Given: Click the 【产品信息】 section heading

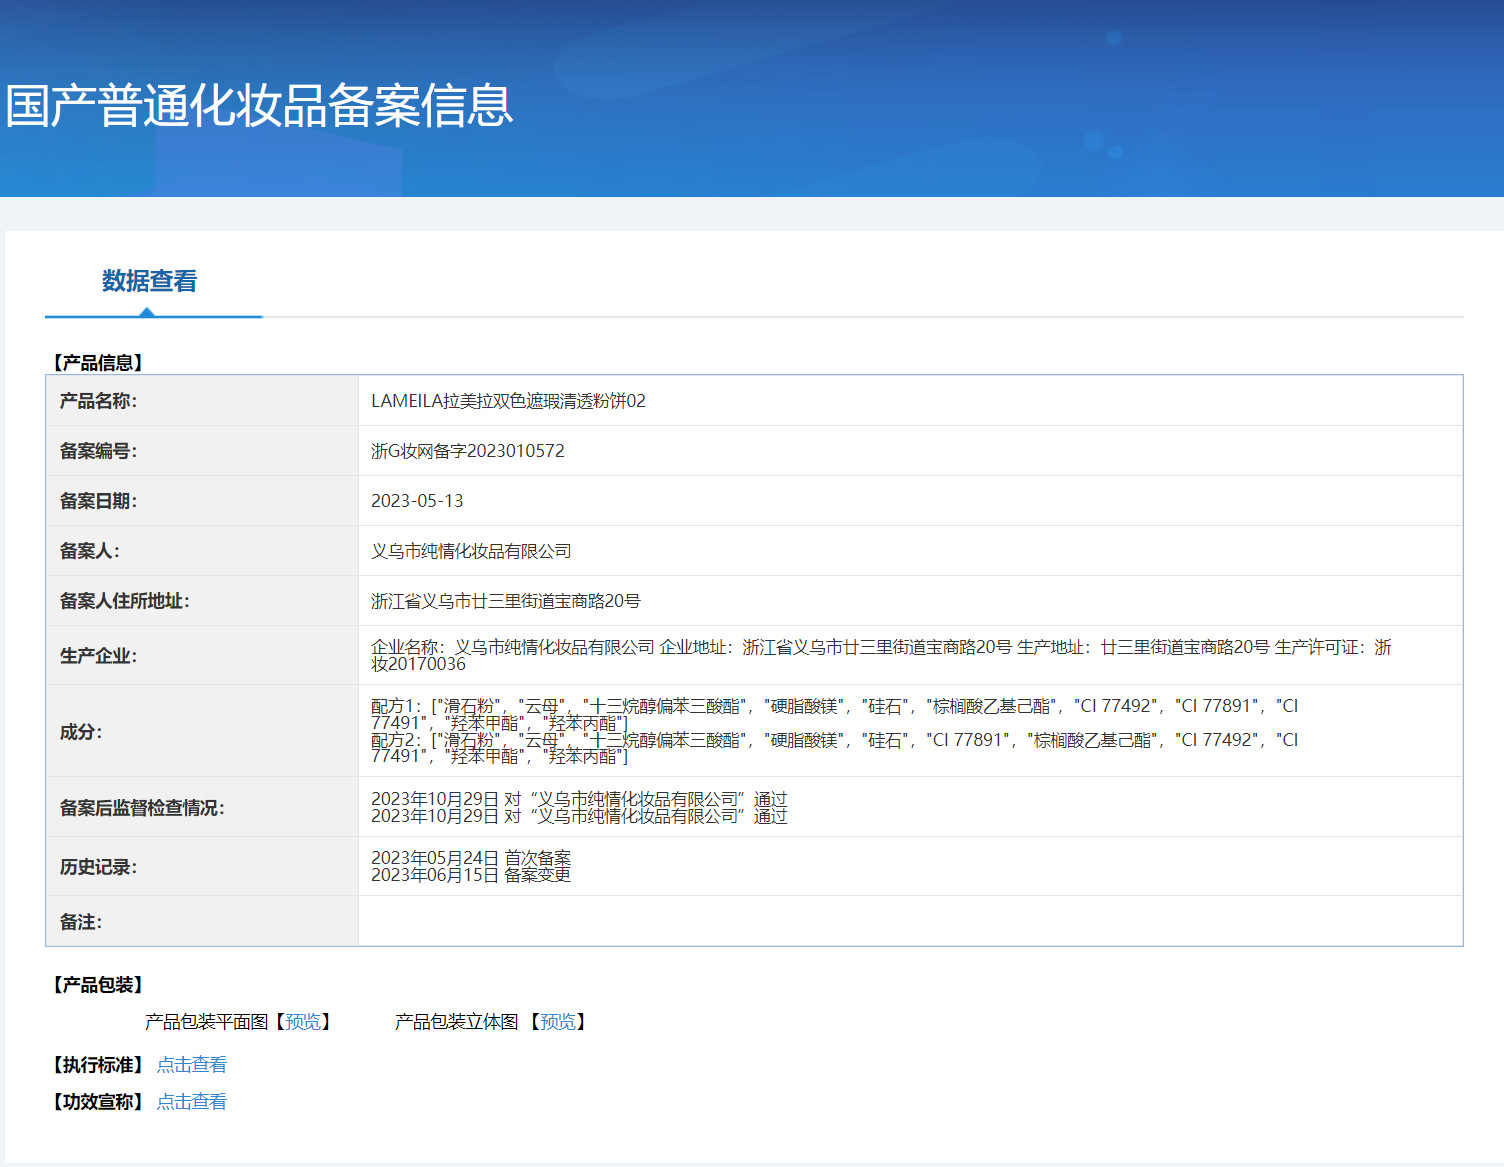Looking at the screenshot, I should tap(98, 363).
